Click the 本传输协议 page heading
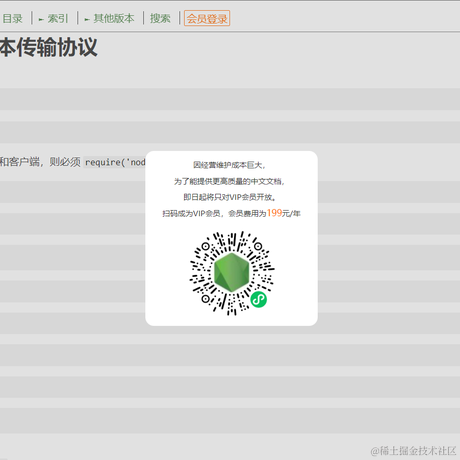 click(x=49, y=47)
